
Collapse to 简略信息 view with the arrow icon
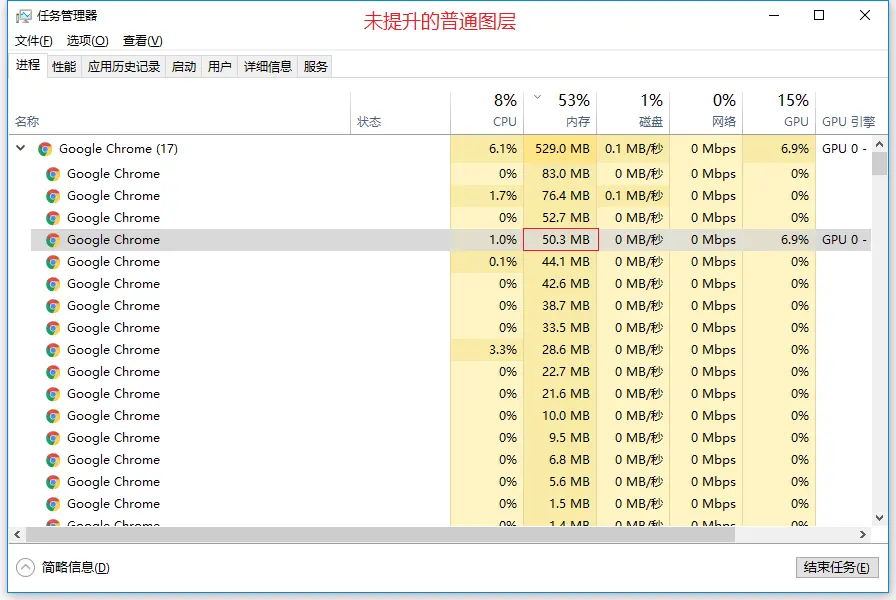point(25,567)
